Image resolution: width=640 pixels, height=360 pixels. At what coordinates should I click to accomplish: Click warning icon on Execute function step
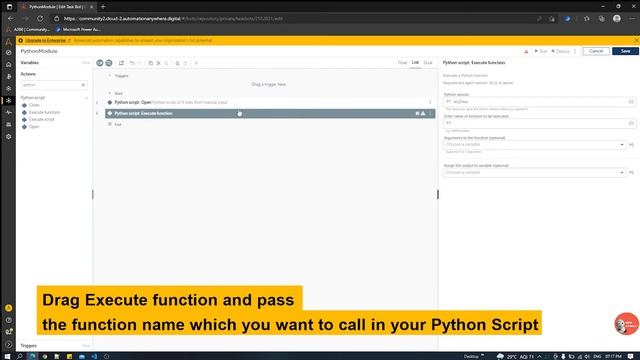click(x=423, y=113)
